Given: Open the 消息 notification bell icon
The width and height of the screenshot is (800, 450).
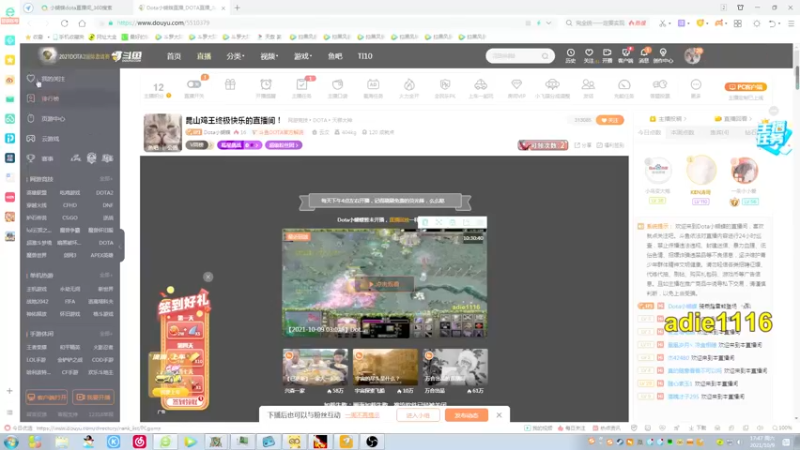Looking at the screenshot, I should click(x=644, y=55).
